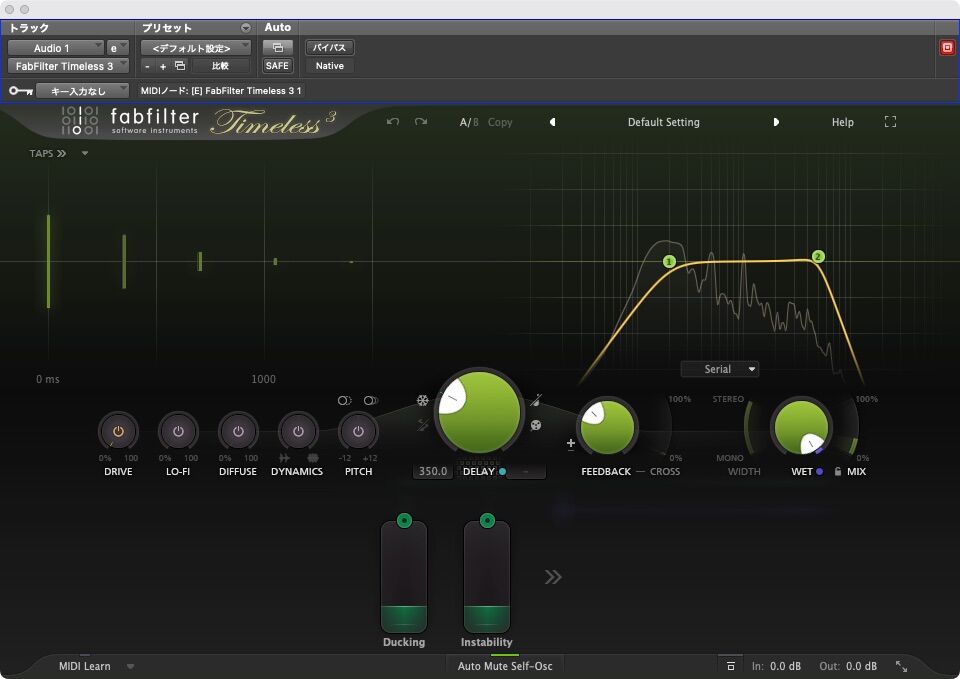Go to next preset arrow
This screenshot has height=679, width=960.
tap(776, 122)
